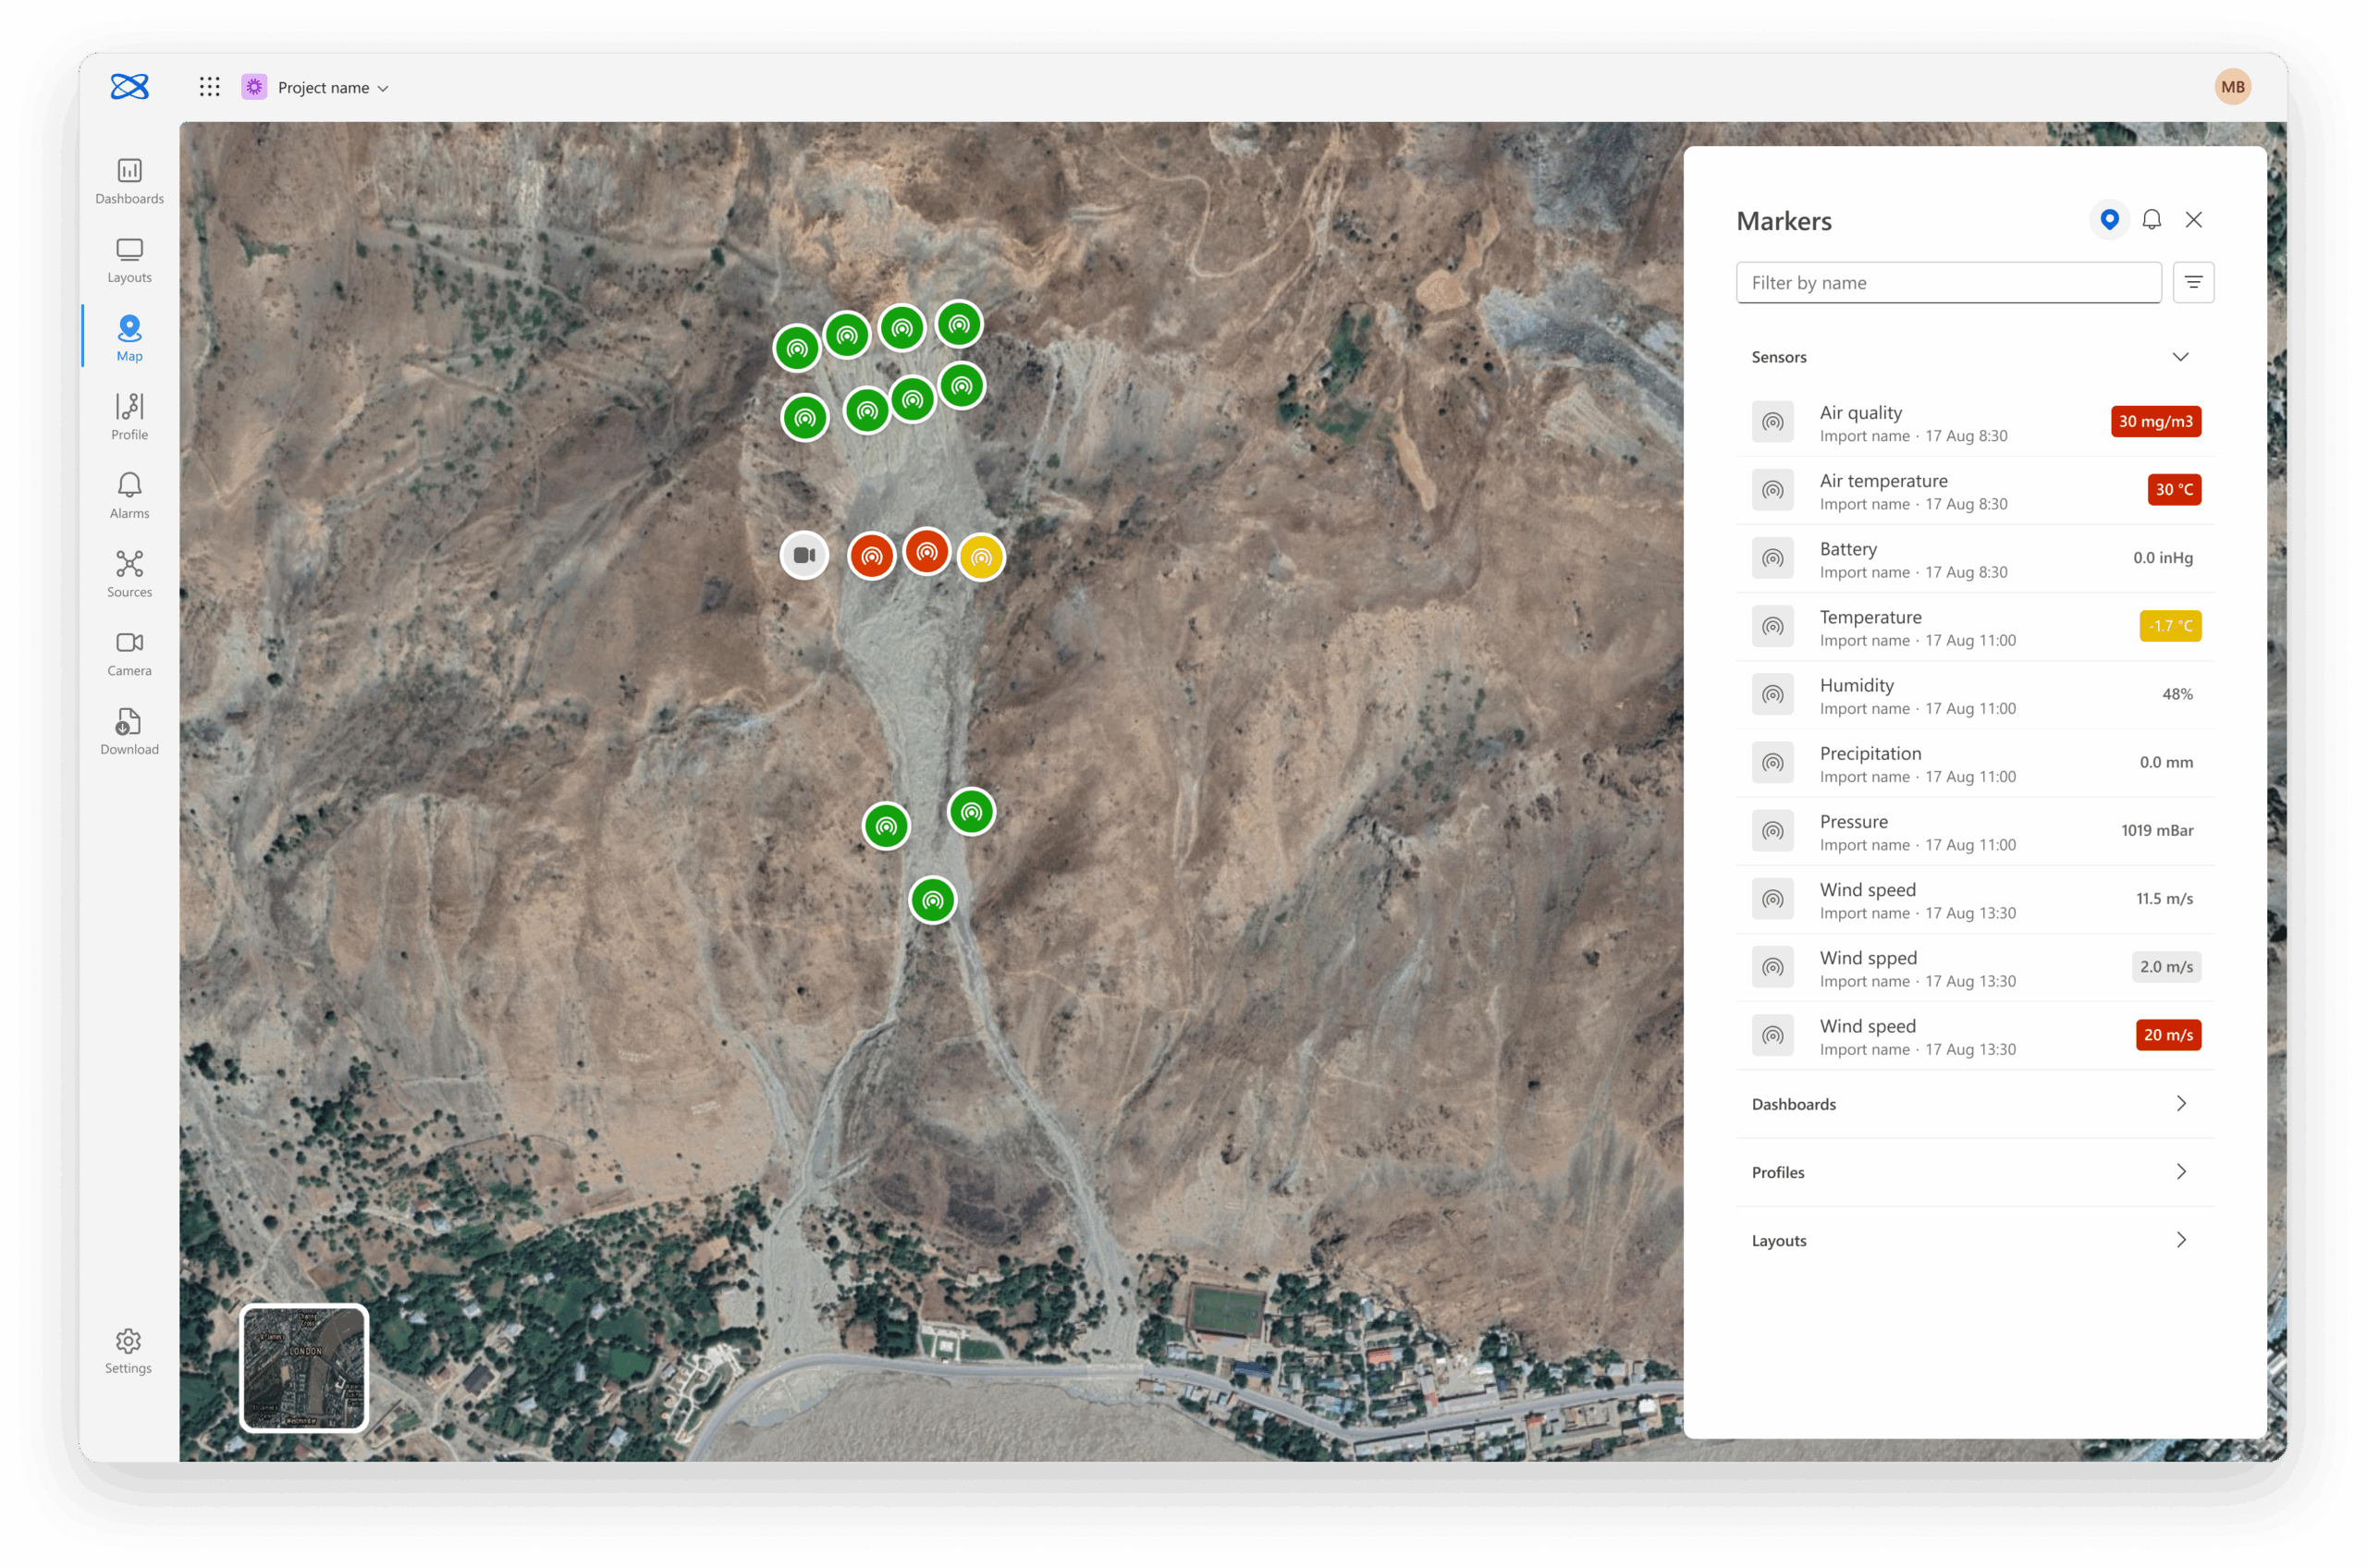The width and height of the screenshot is (2367, 1568).
Task: Open the Sources section
Action: pyautogui.click(x=129, y=574)
